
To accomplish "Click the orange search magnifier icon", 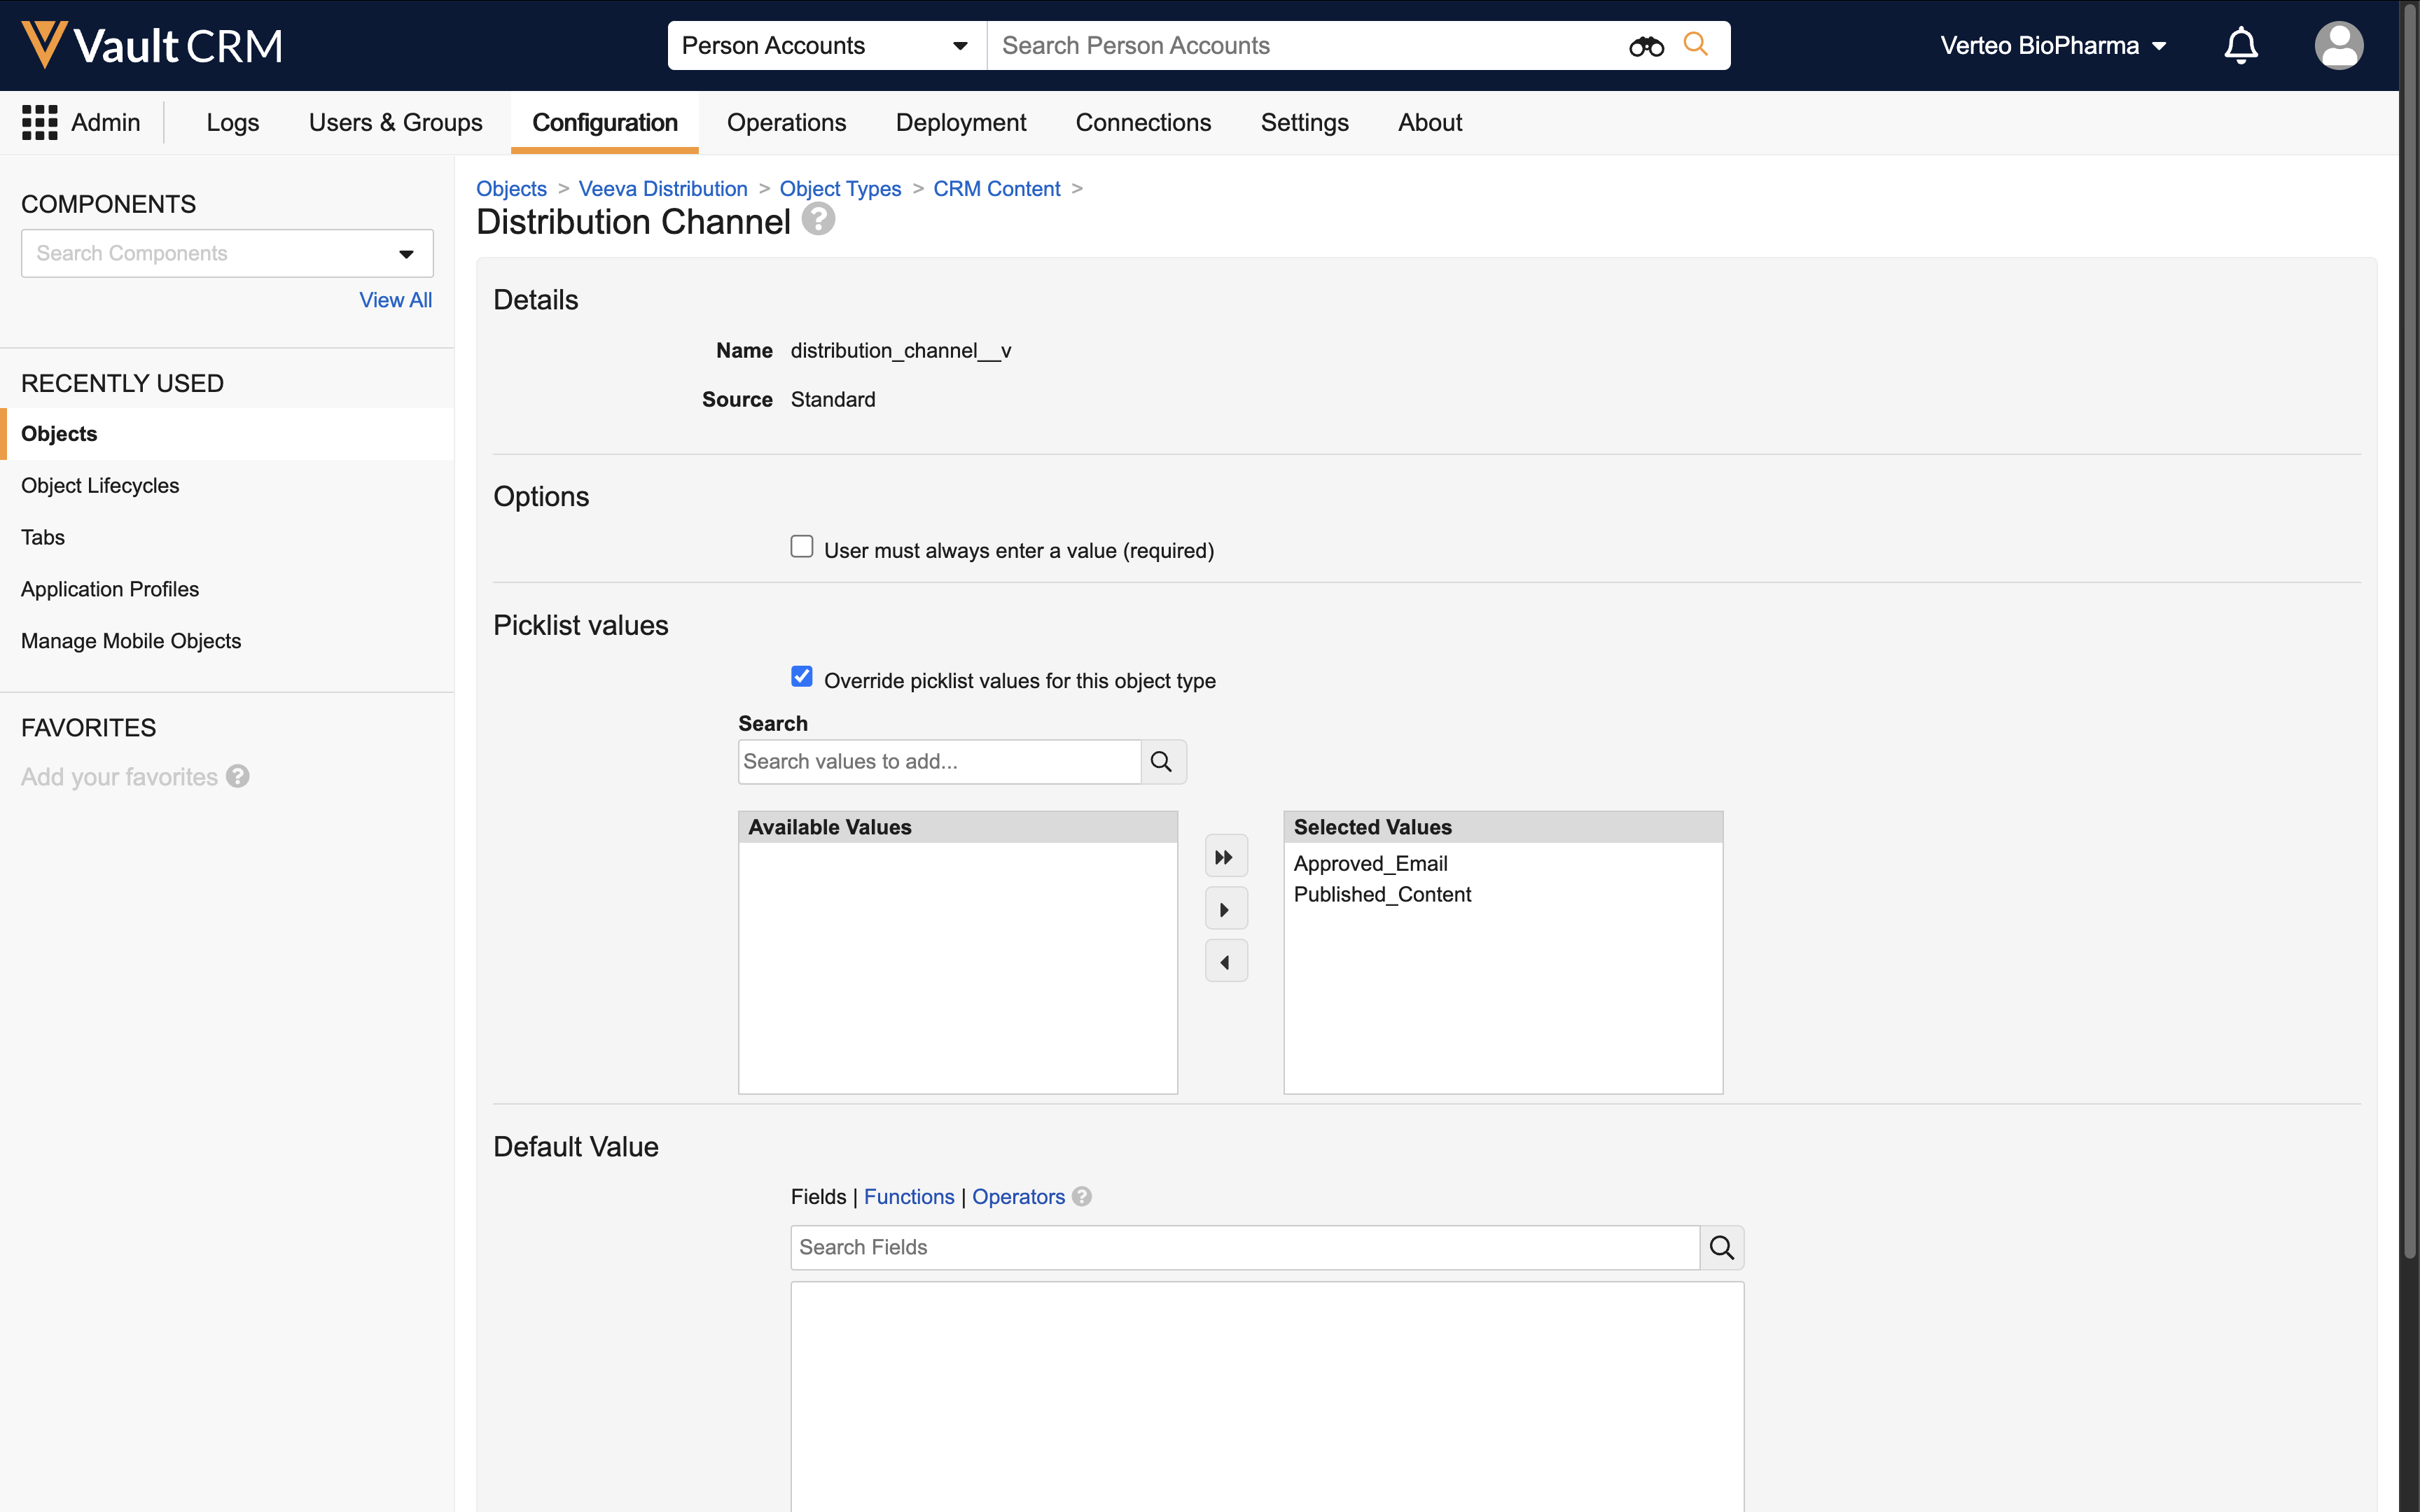I will 1695,44.
